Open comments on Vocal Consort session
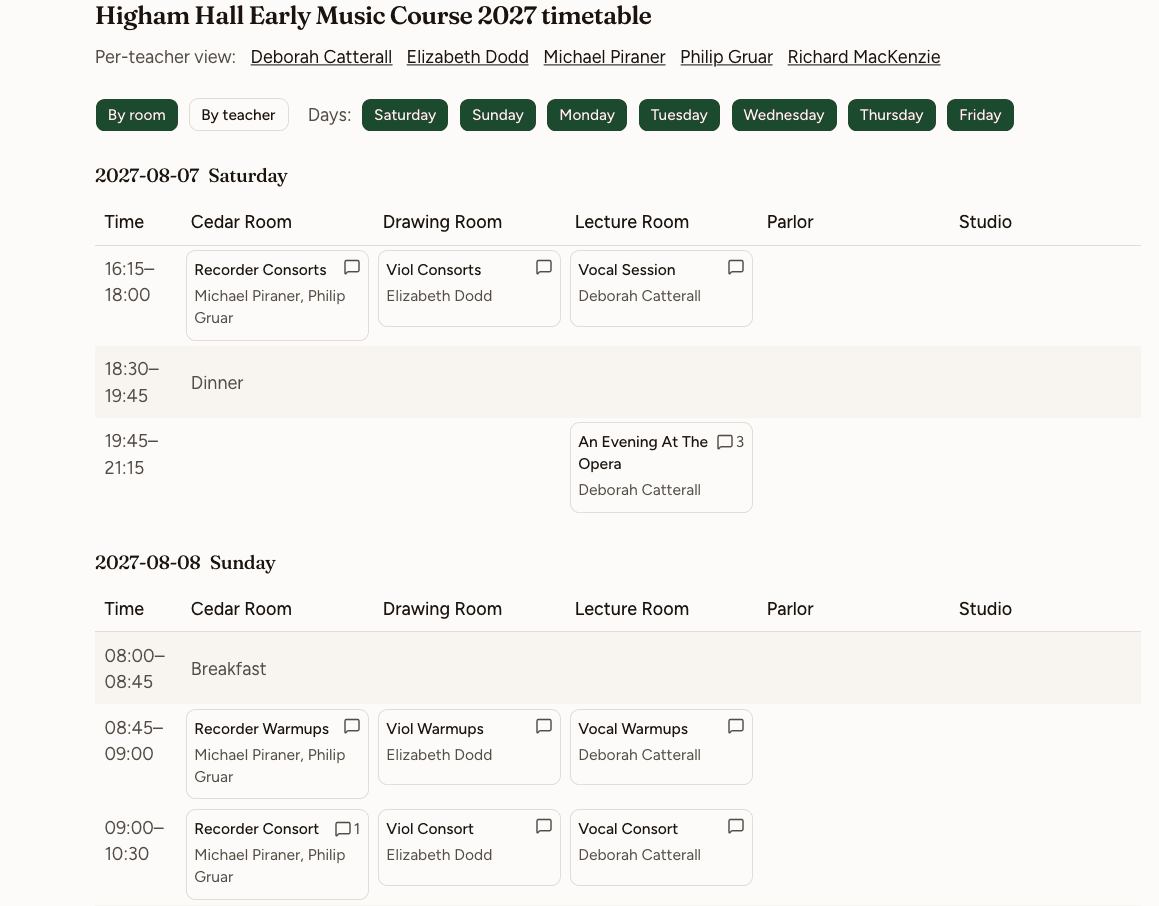 [x=735, y=826]
